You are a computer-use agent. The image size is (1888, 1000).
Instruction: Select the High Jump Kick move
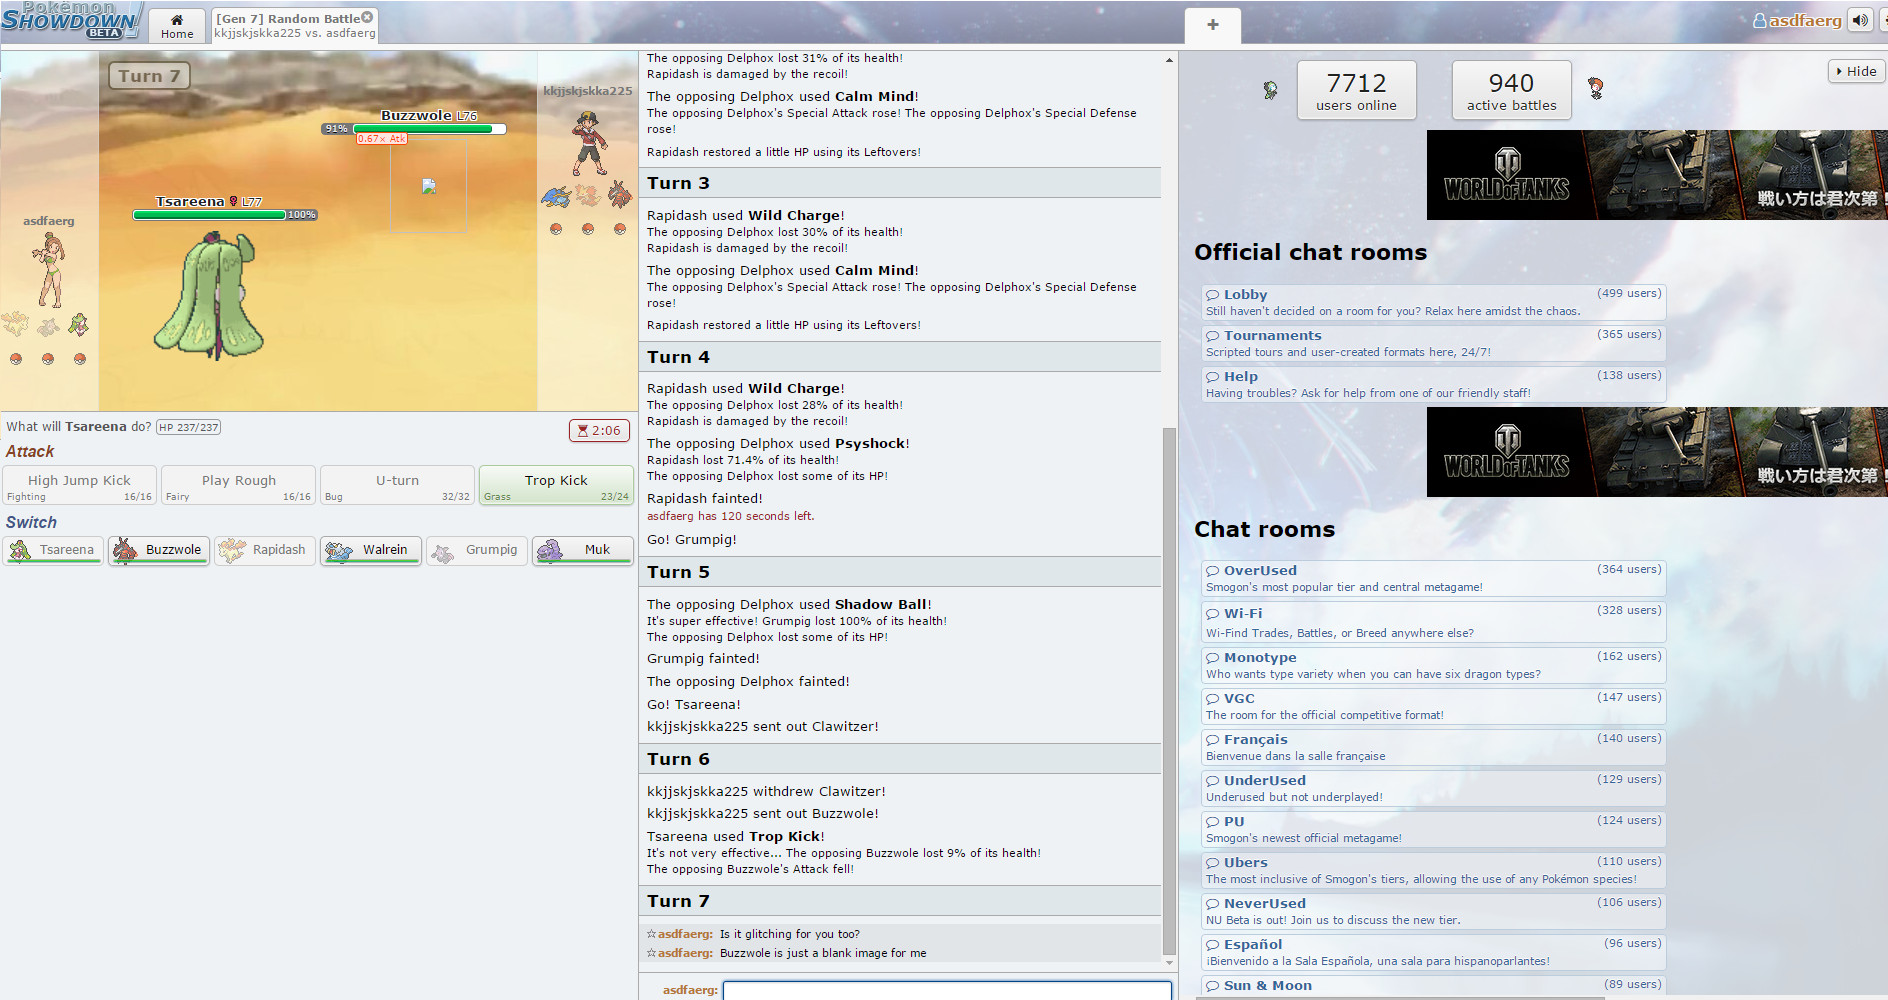click(79, 486)
